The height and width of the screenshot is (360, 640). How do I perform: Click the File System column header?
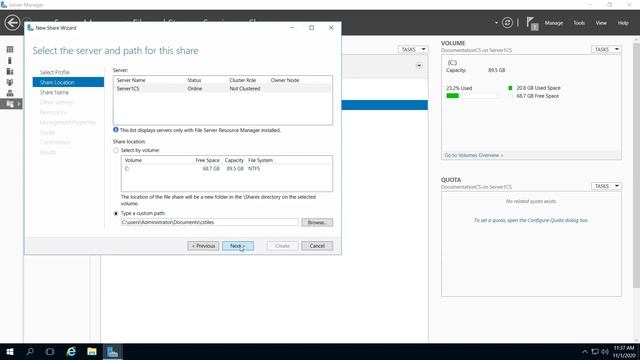[x=260, y=160]
